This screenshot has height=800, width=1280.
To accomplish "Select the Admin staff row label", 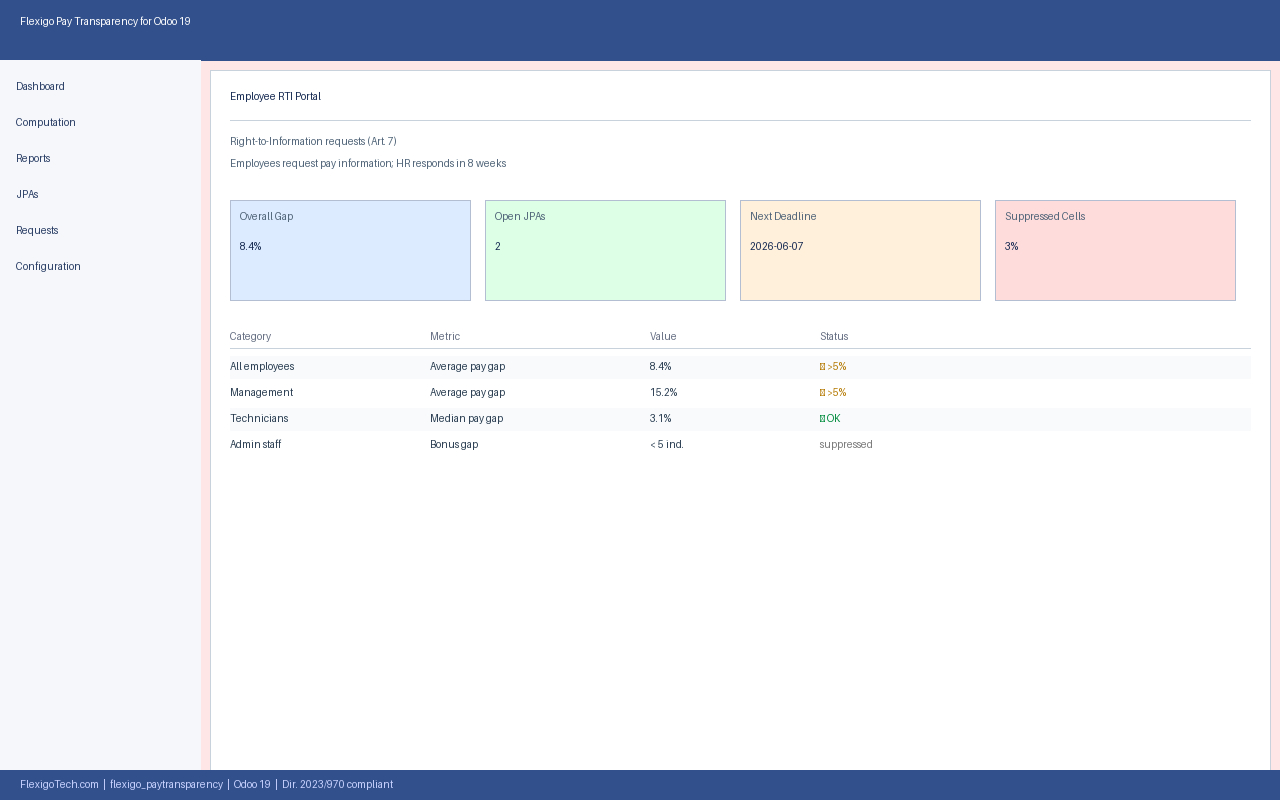I will [255, 445].
